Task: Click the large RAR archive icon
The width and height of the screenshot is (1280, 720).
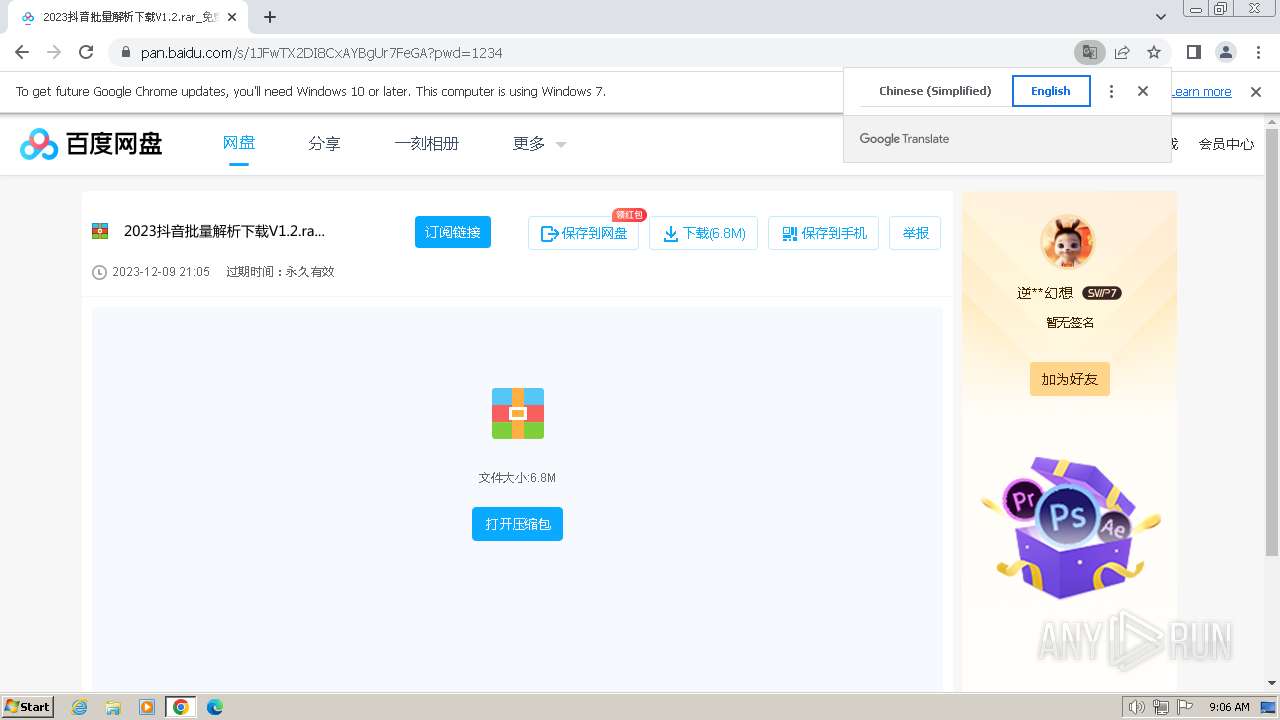Action: tap(518, 413)
